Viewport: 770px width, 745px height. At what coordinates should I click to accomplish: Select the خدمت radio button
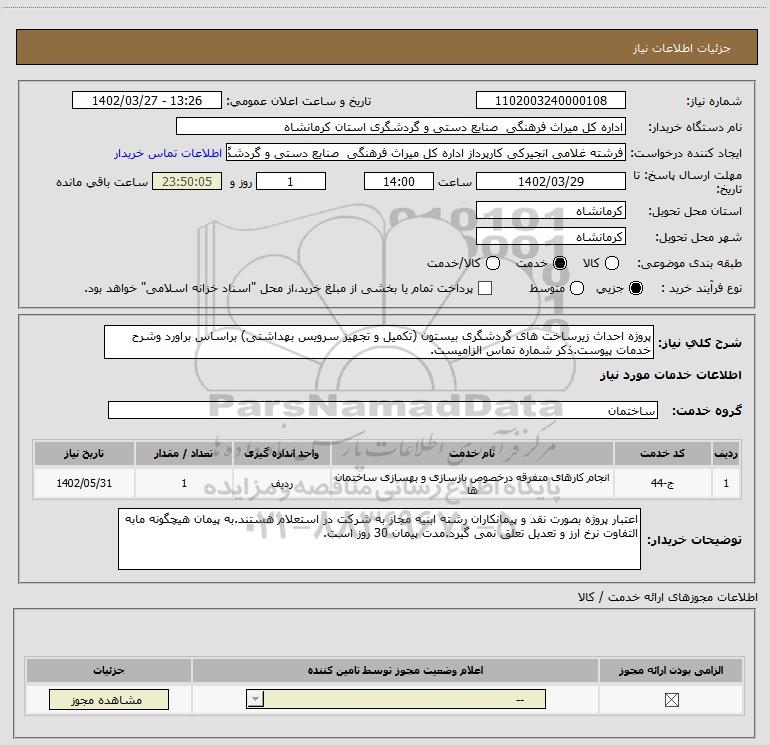click(x=560, y=263)
